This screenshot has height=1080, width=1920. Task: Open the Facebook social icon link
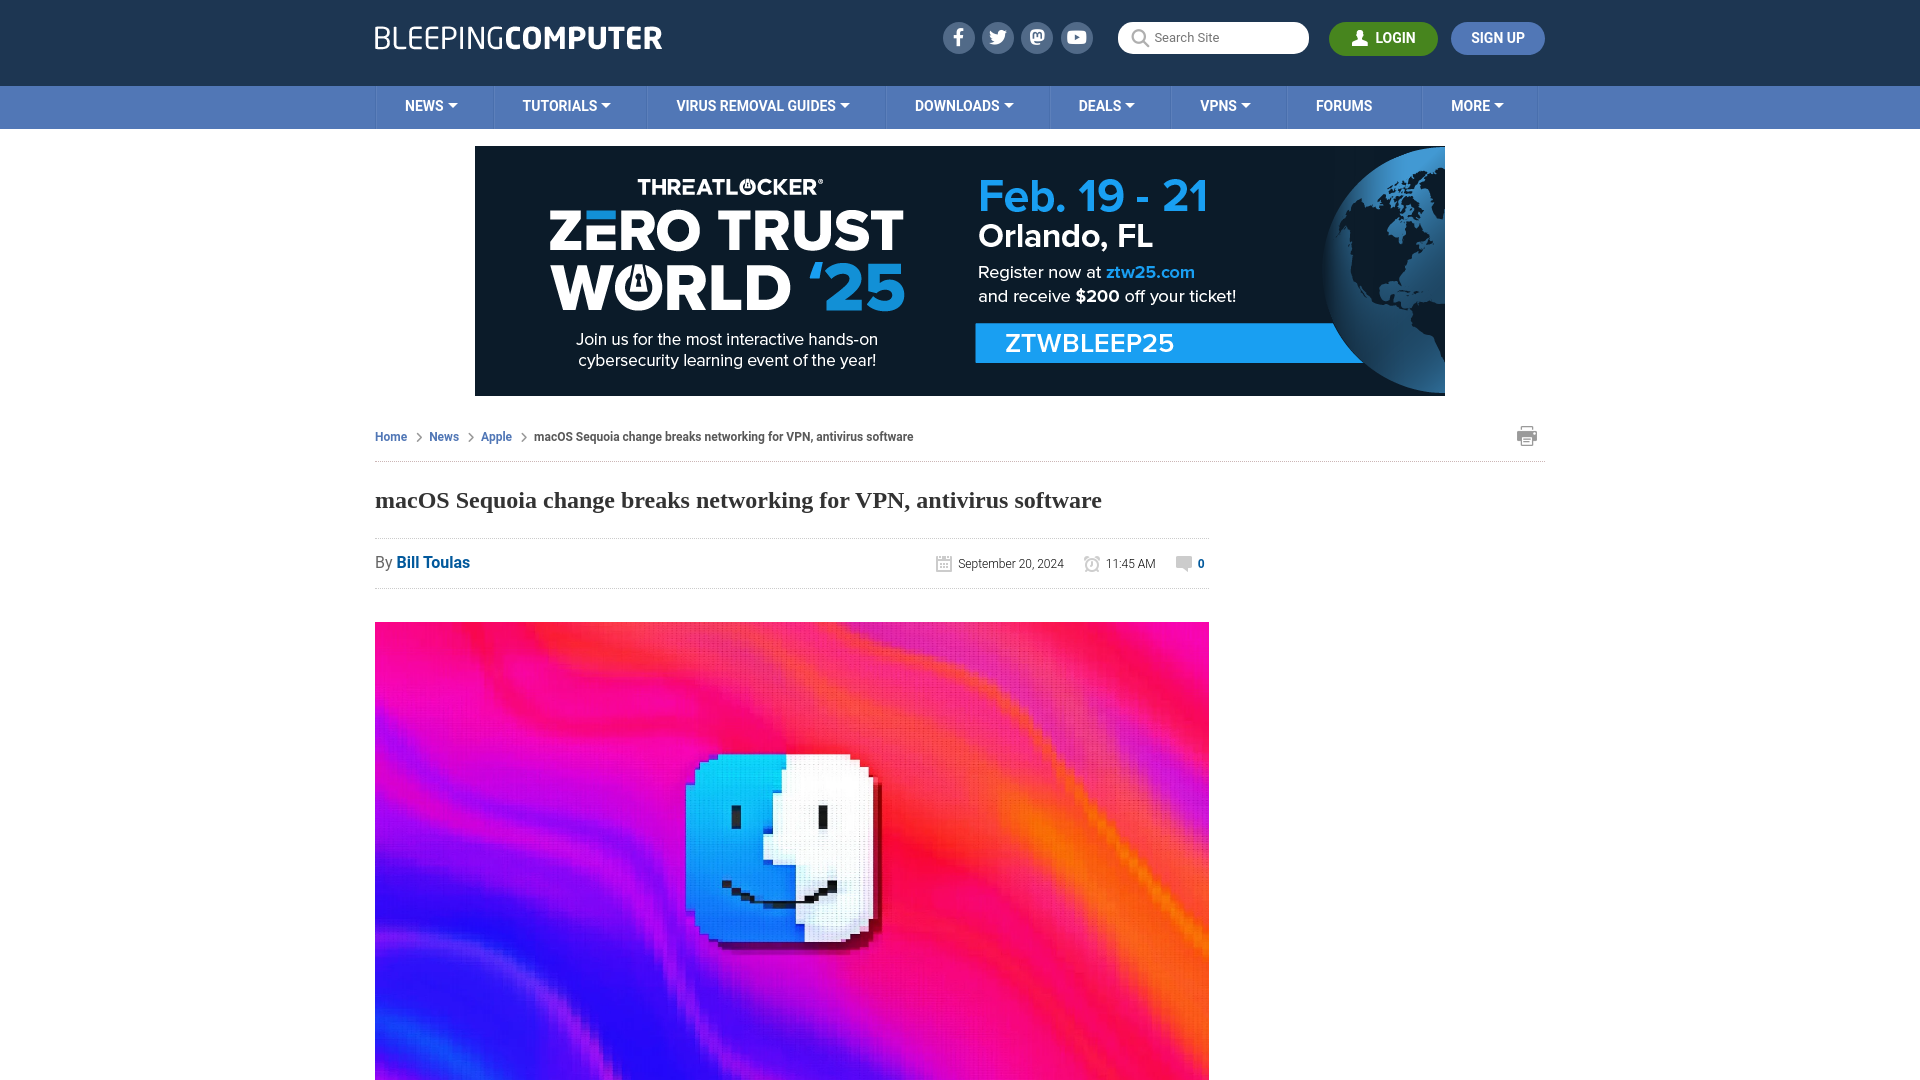click(x=959, y=38)
